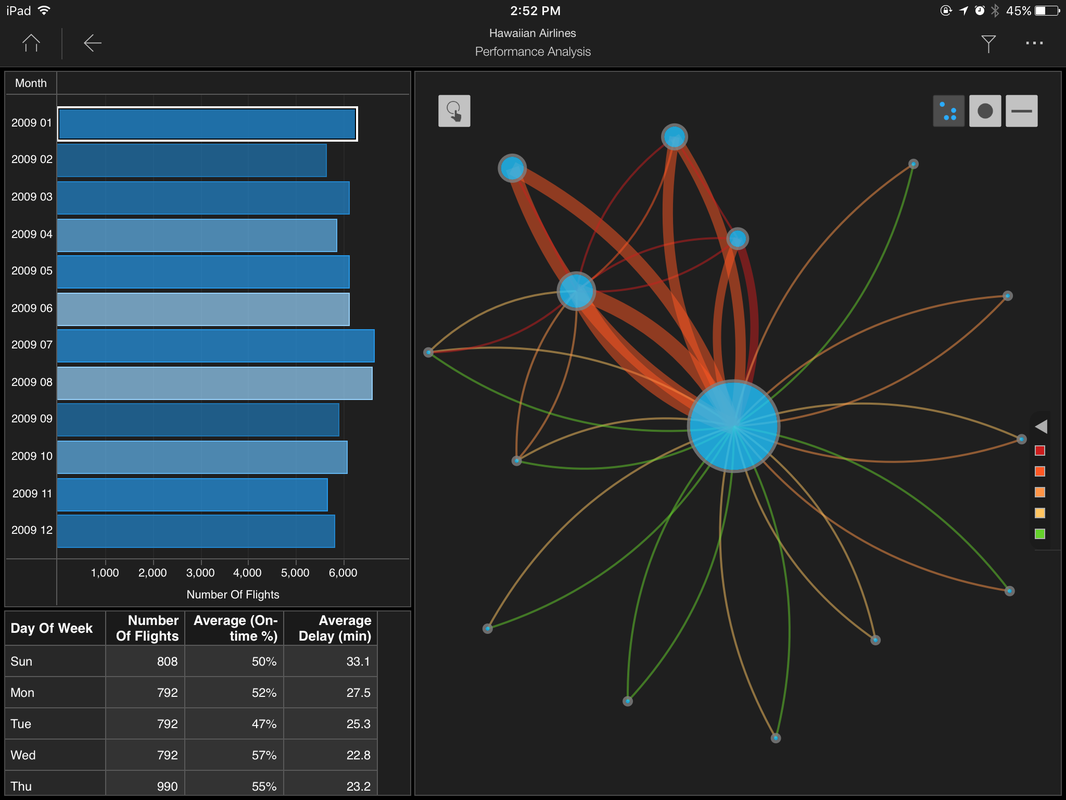Tap the battery indicator in status bar
1066x800 pixels.
pos(1047,11)
